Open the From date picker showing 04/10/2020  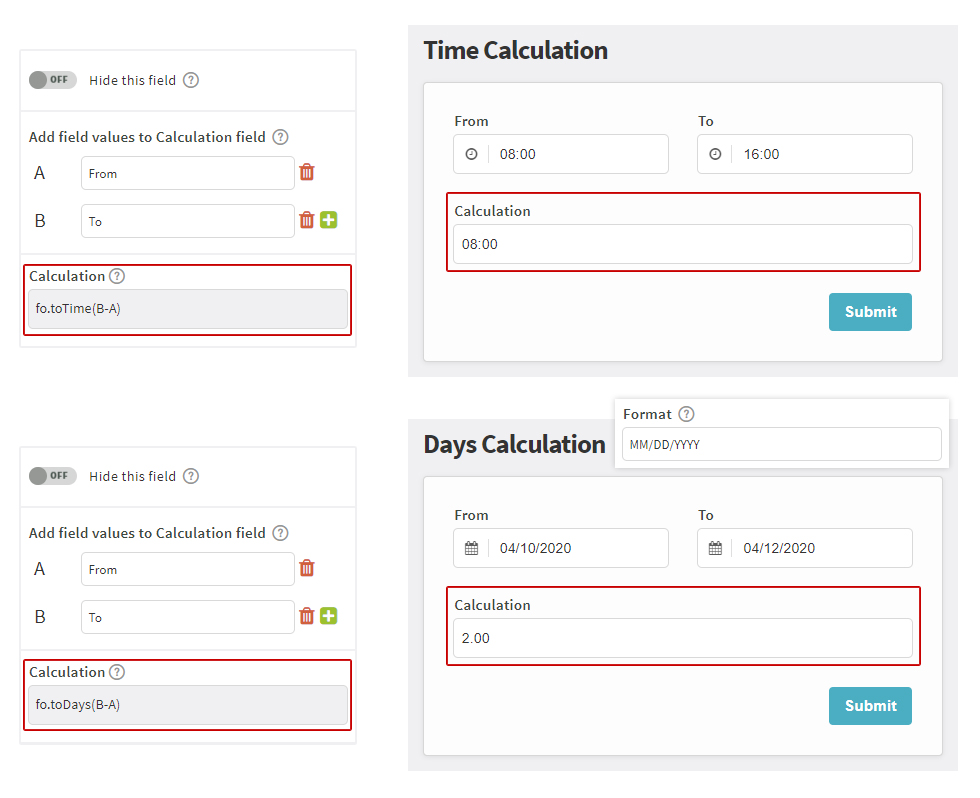pos(578,548)
